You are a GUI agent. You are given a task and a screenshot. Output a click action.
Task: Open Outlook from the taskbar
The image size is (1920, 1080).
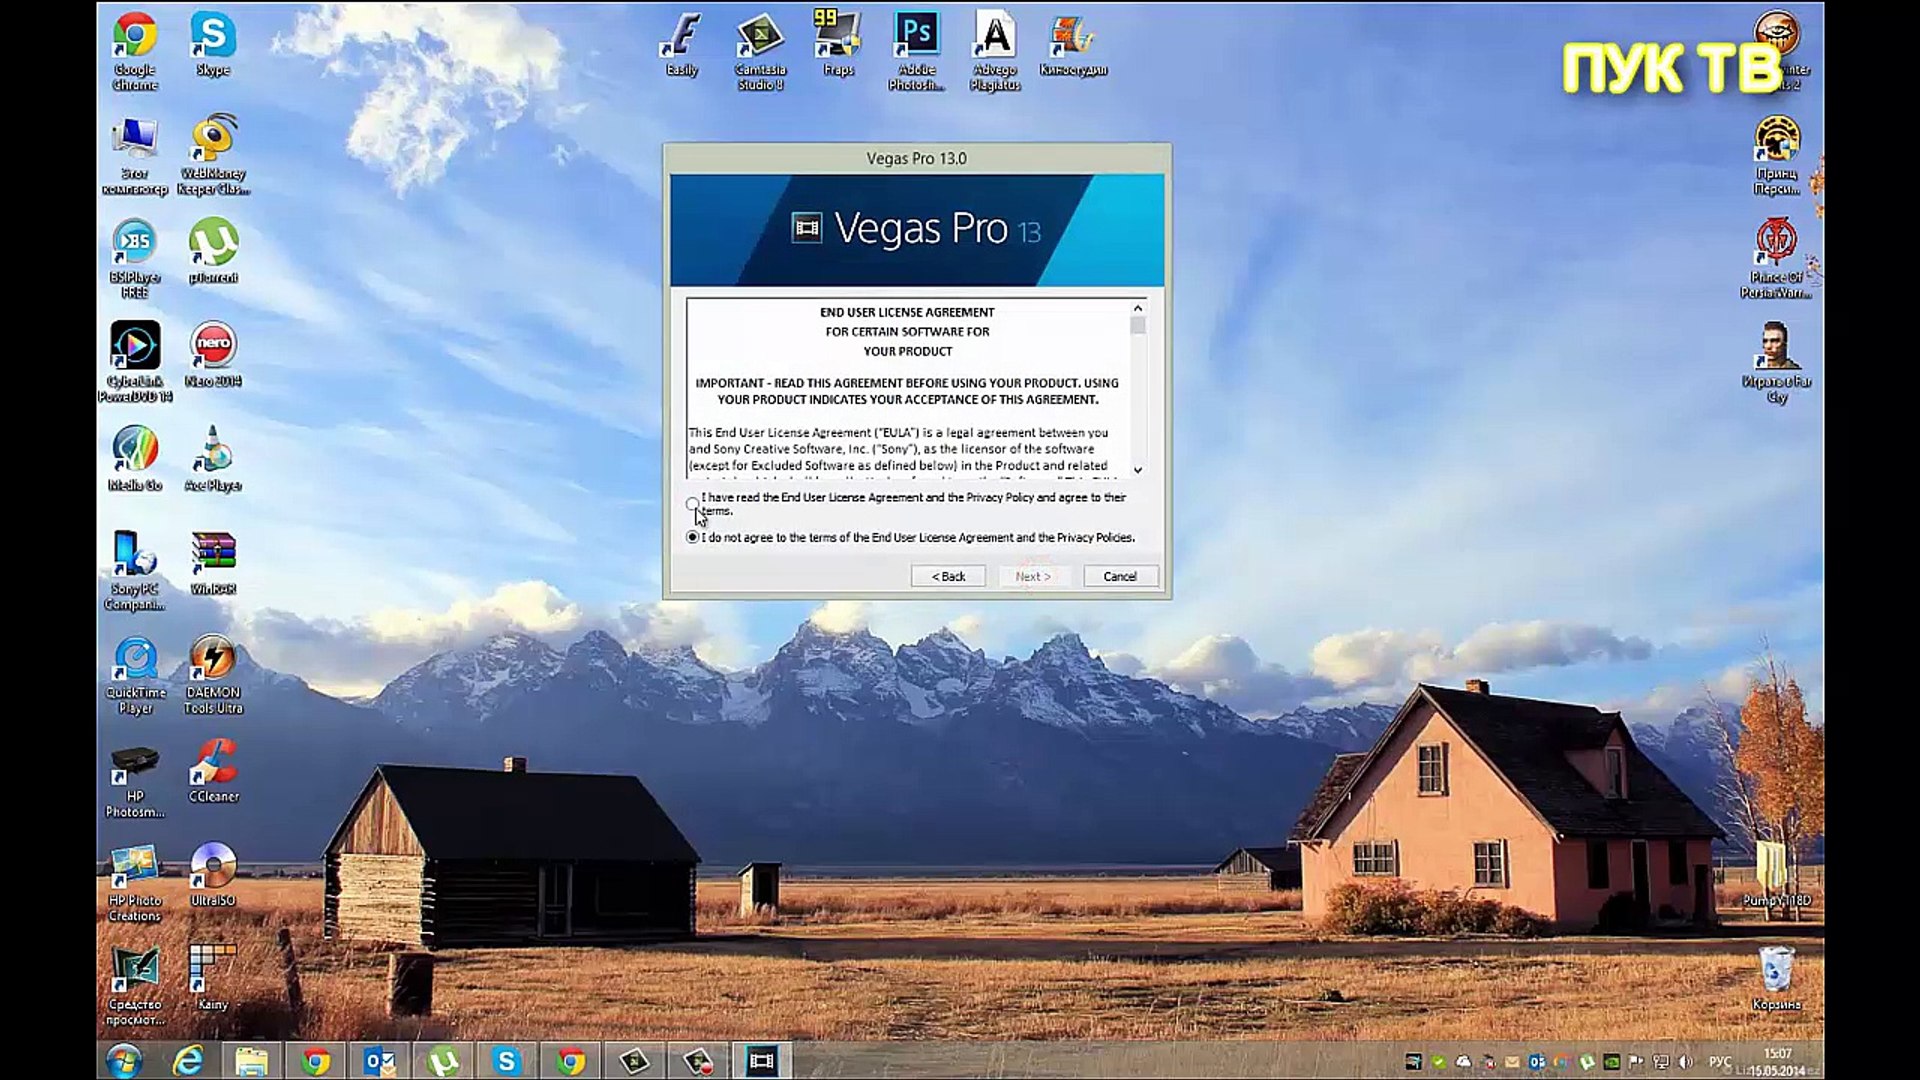click(379, 1061)
